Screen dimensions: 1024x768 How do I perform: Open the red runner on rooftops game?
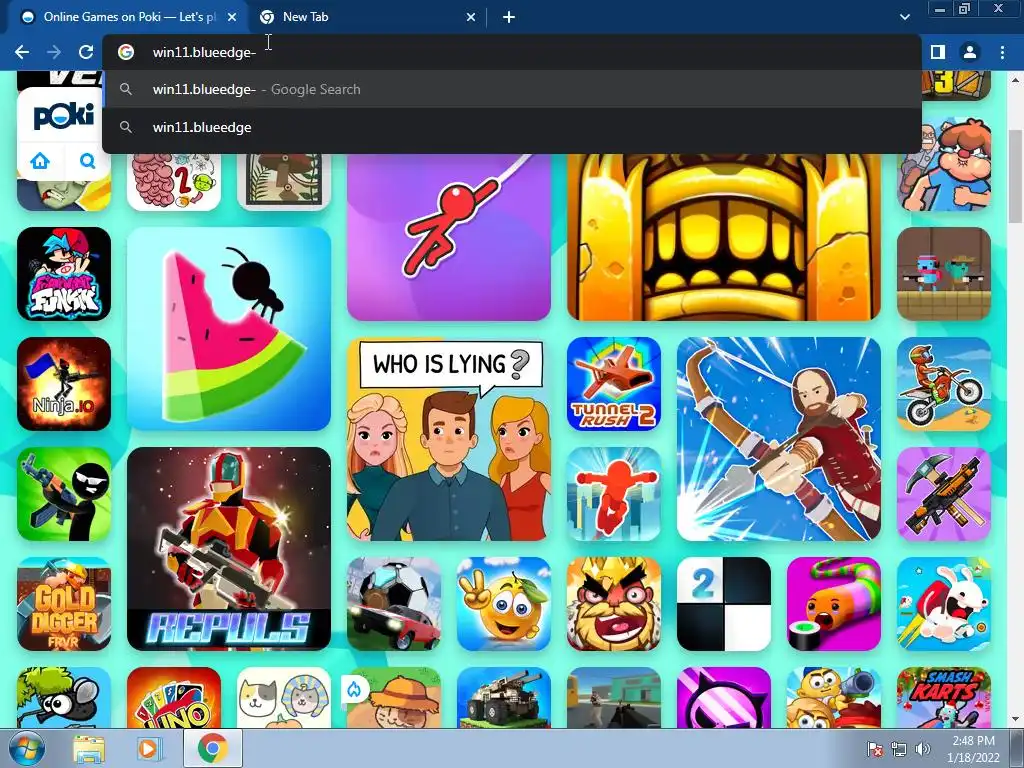[x=614, y=494]
